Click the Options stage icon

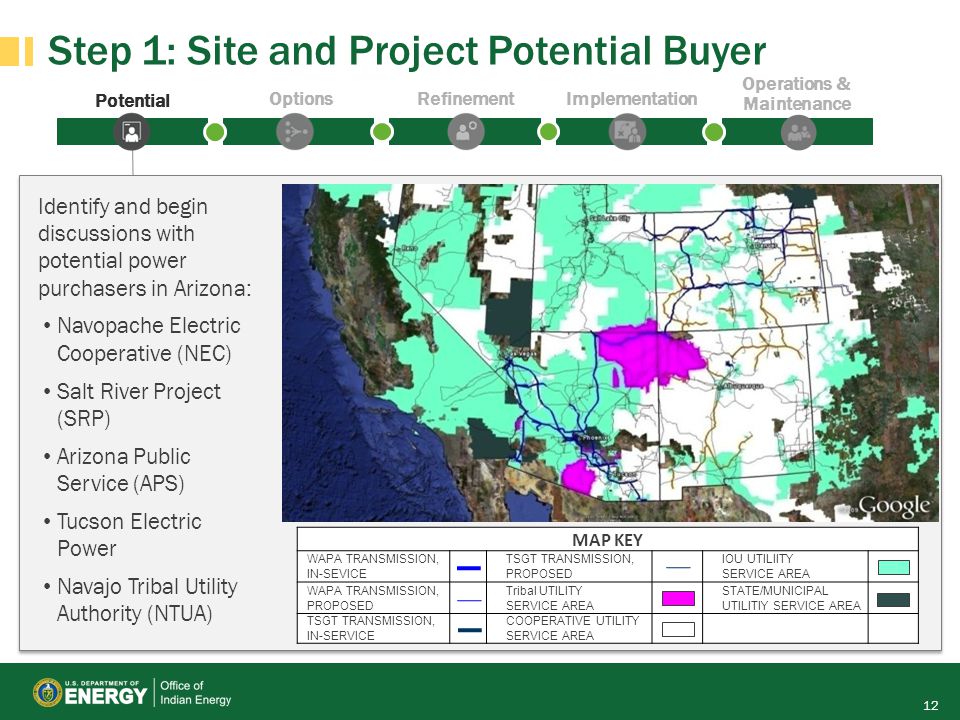pos(295,132)
